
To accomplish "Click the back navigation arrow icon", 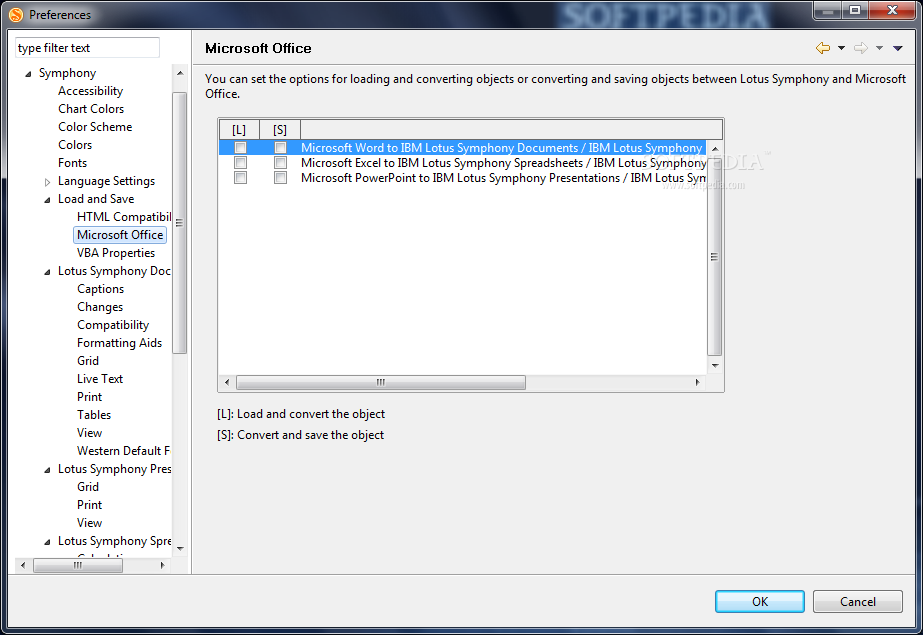I will (x=823, y=48).
